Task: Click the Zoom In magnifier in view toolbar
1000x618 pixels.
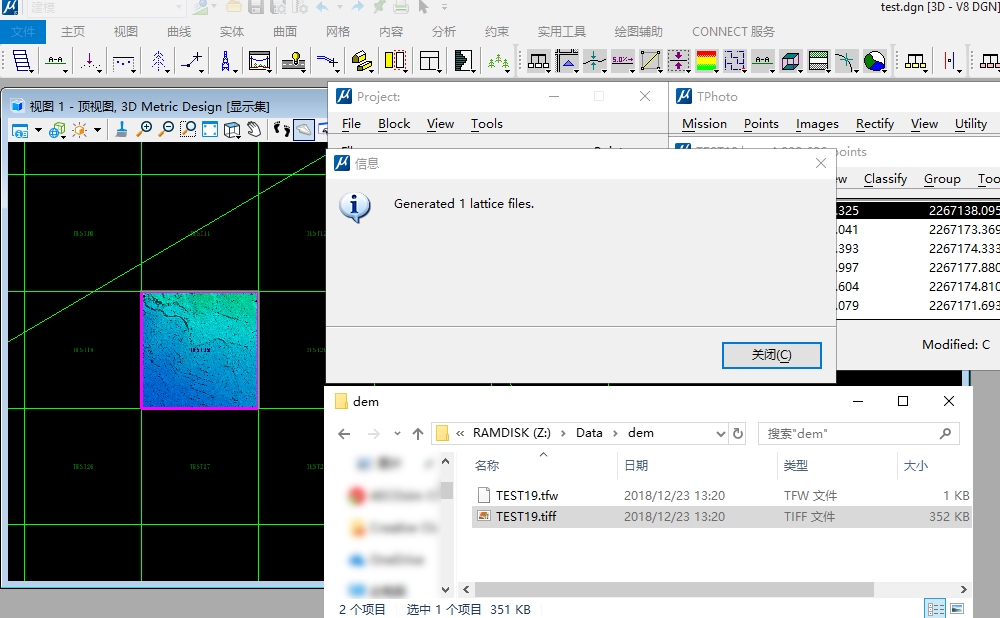Action: (145, 130)
